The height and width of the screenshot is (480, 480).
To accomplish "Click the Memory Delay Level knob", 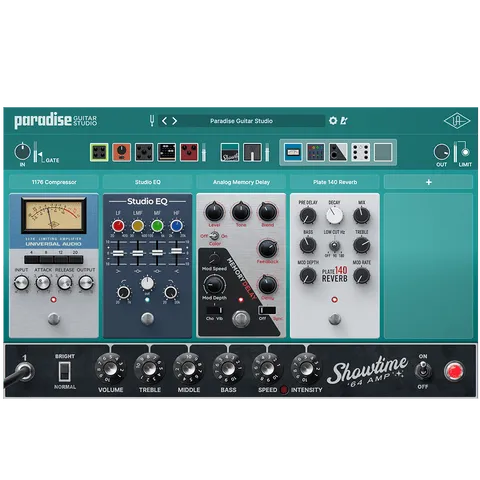I will tap(214, 211).
